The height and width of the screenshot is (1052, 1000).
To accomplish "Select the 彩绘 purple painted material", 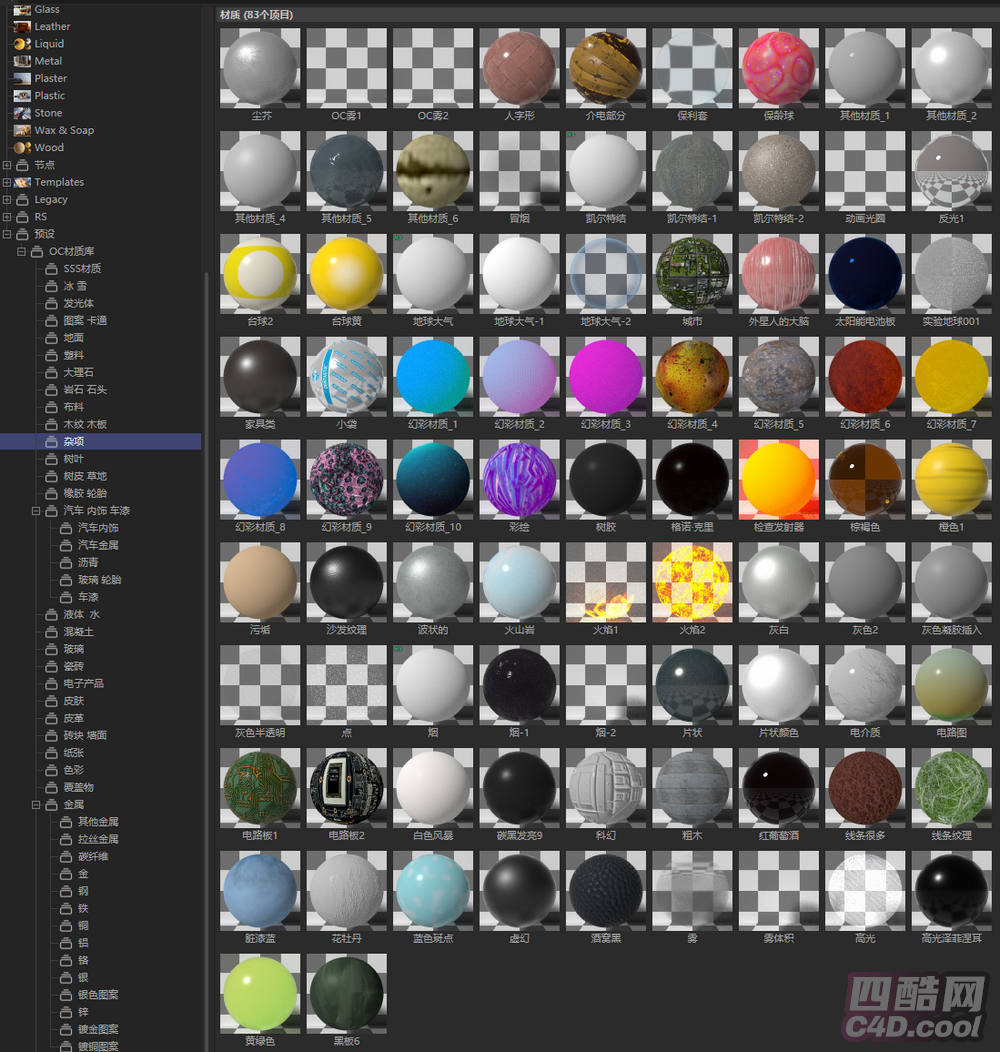I will point(519,479).
